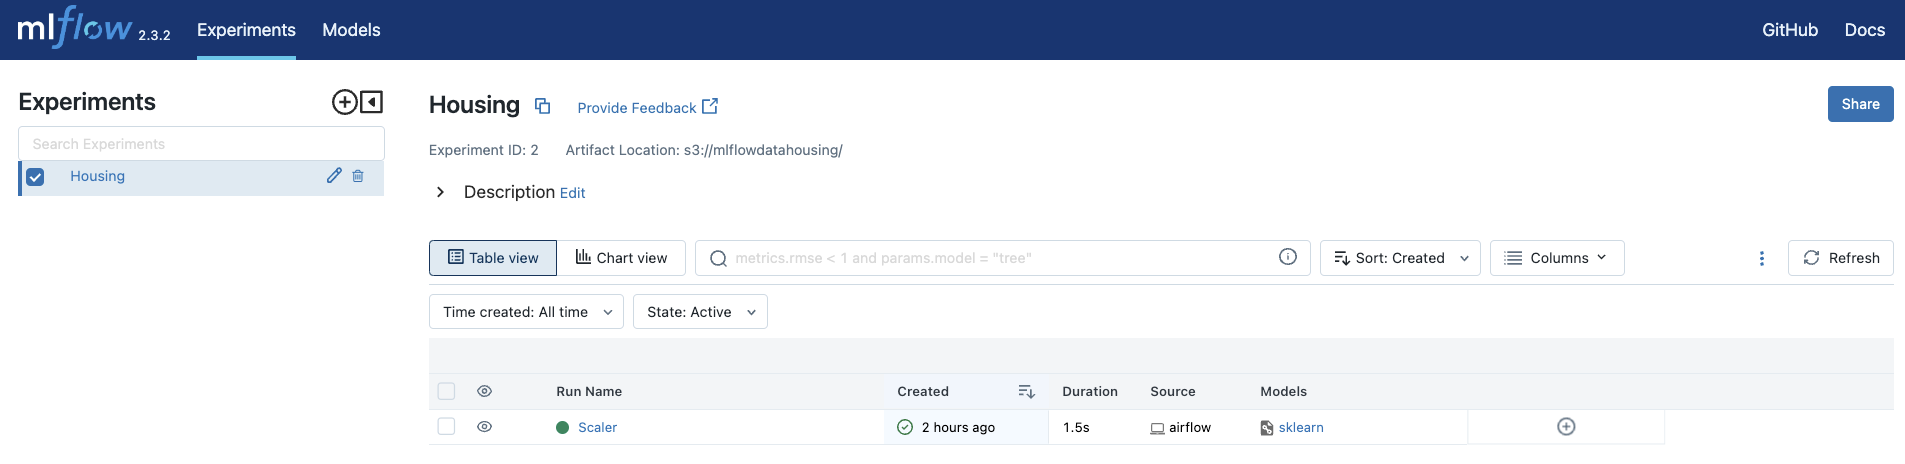Screen dimensions: 1905x464
Task: Click plus icon to add column
Action: click(1566, 427)
